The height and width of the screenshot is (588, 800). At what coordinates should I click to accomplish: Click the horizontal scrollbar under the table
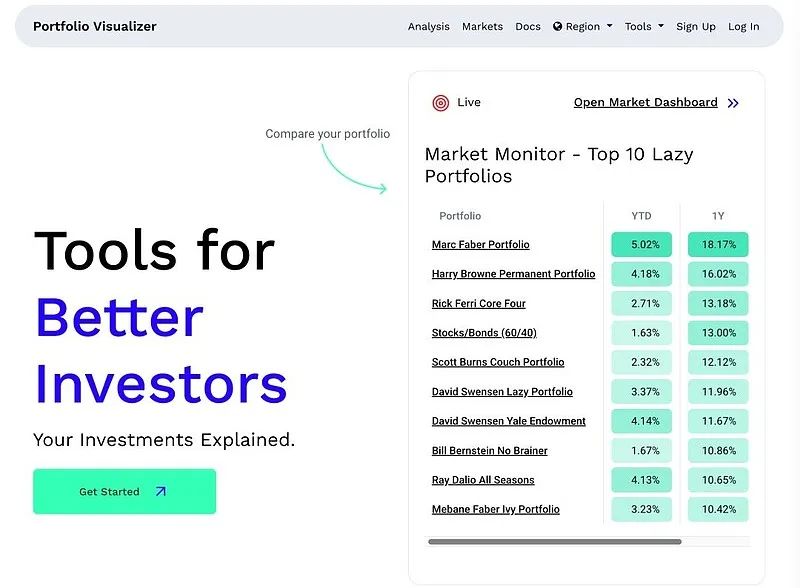coord(555,542)
